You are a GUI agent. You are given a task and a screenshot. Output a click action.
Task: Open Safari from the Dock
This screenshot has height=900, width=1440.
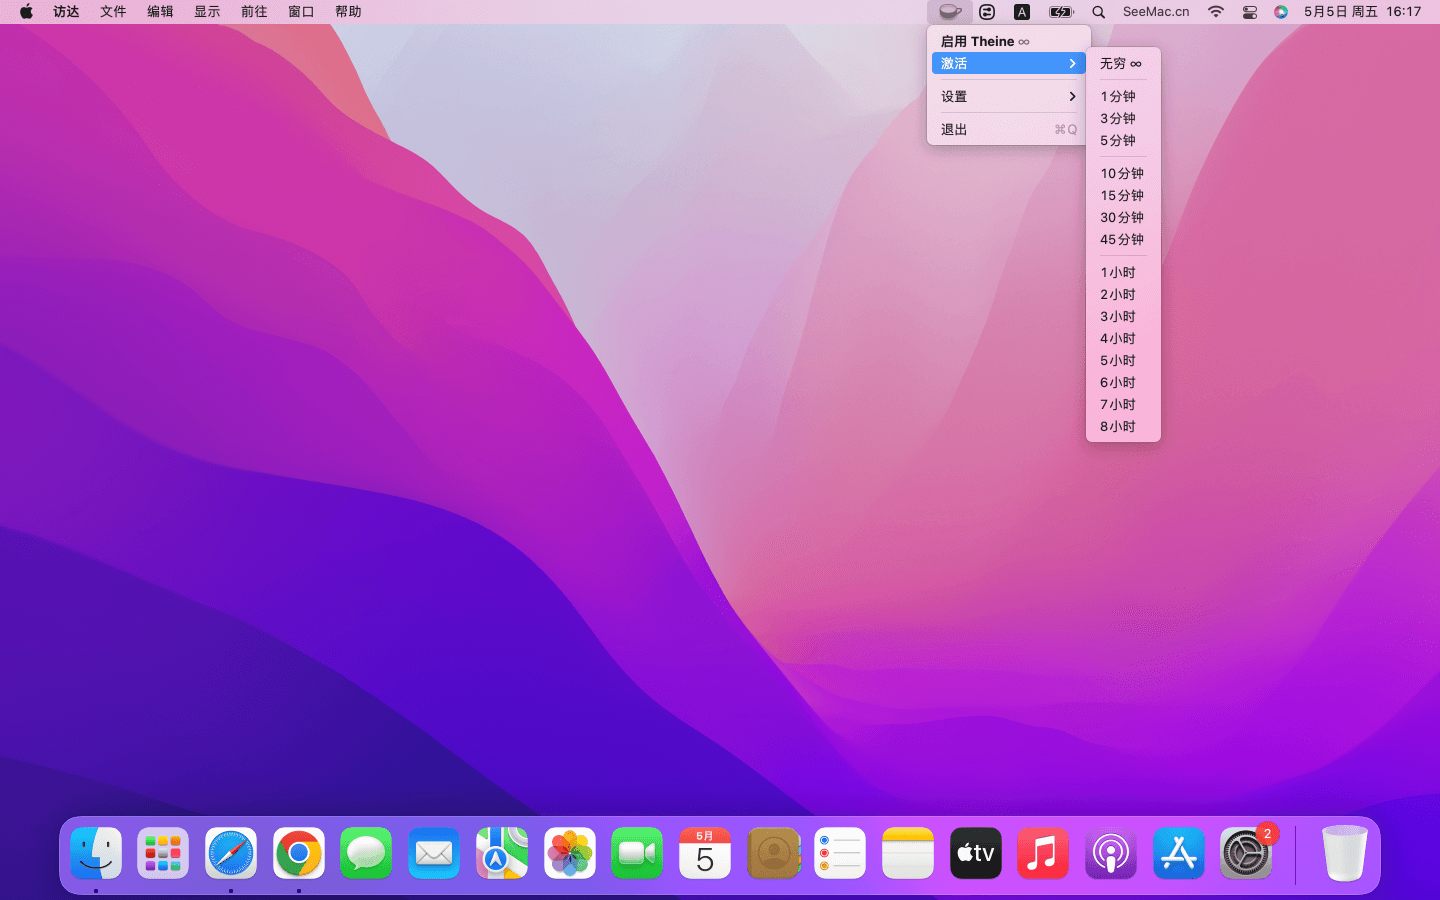[x=231, y=854]
